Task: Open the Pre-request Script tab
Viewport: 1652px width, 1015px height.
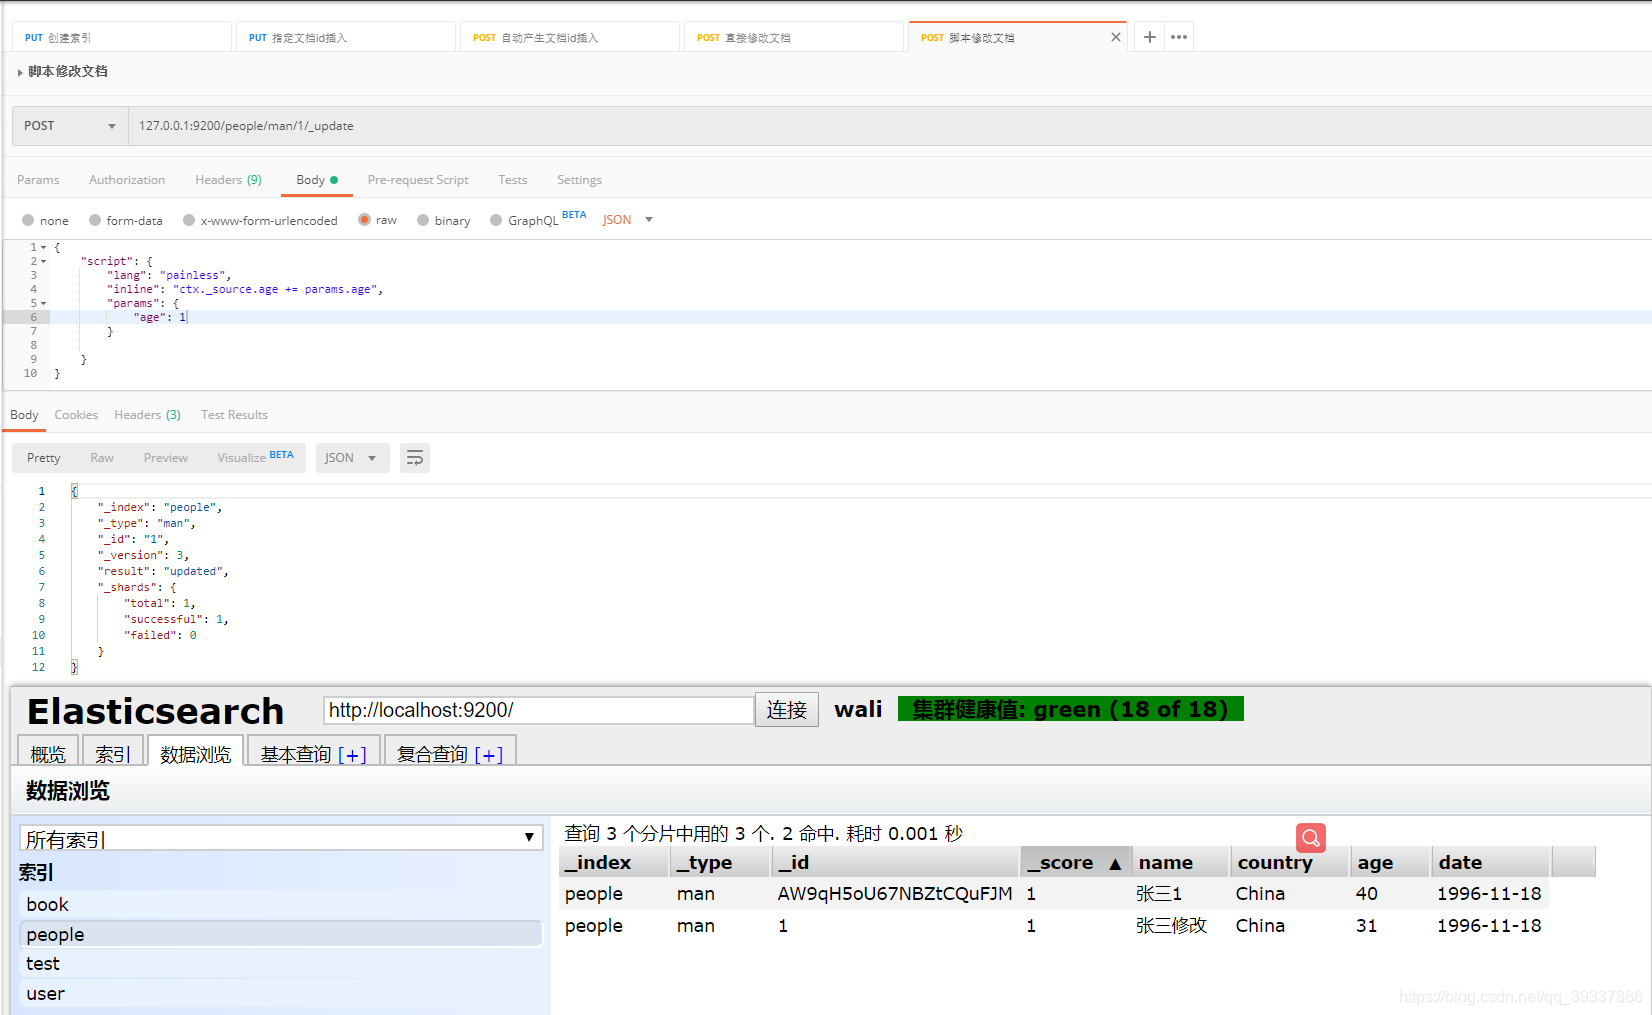Action: pos(418,180)
